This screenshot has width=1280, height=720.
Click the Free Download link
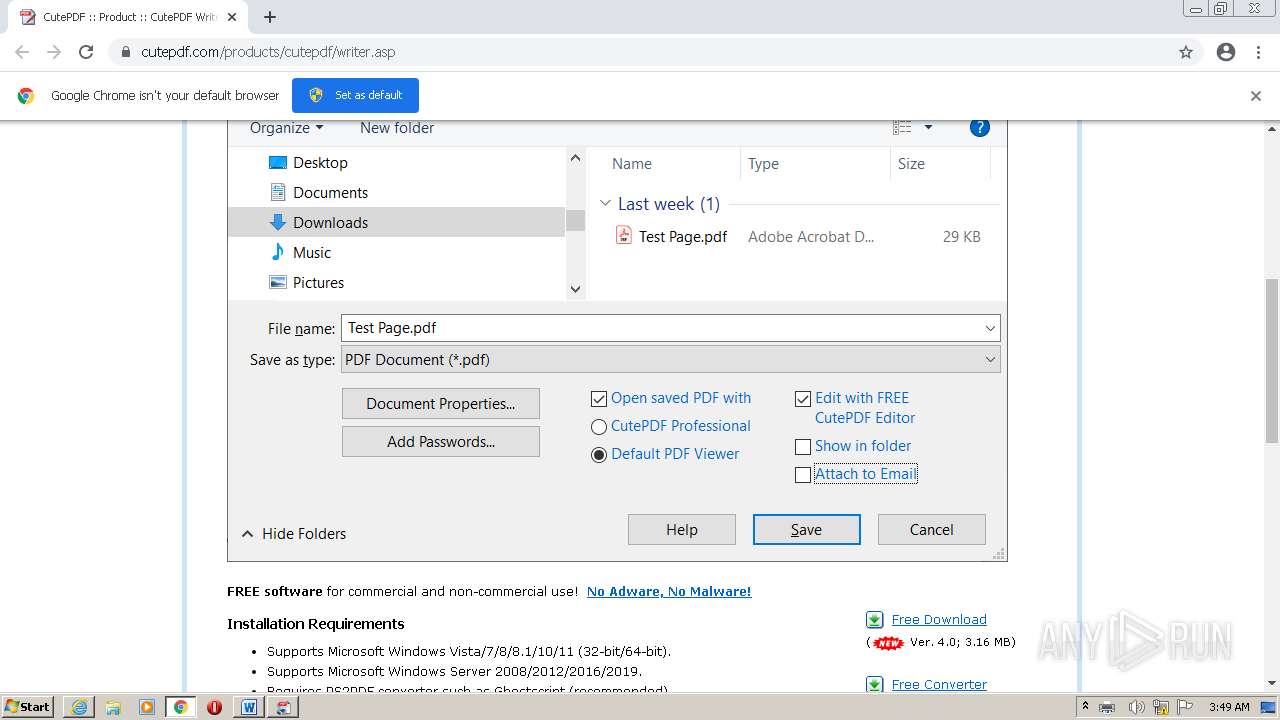[x=939, y=619]
